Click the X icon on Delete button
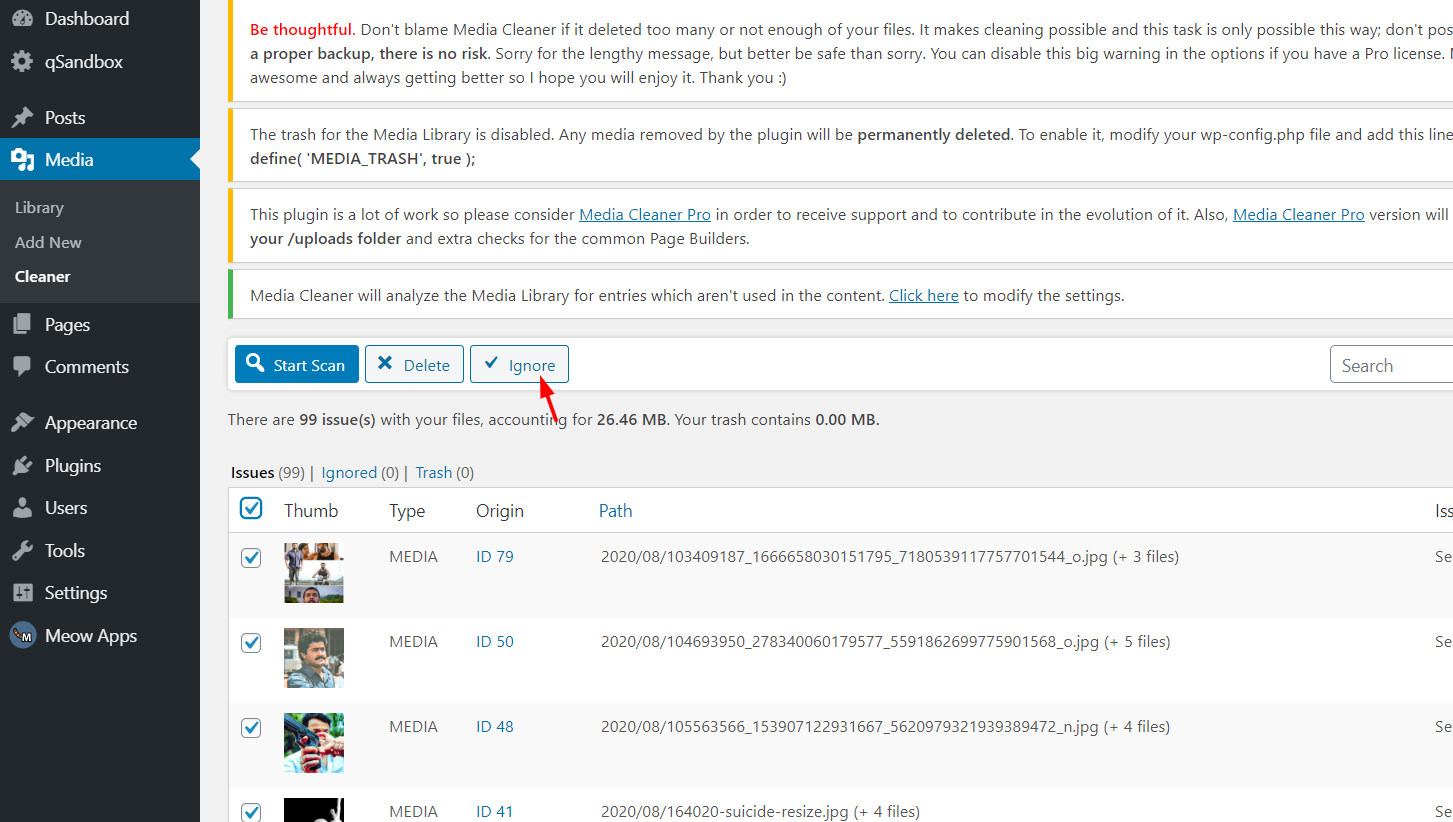 (x=385, y=364)
